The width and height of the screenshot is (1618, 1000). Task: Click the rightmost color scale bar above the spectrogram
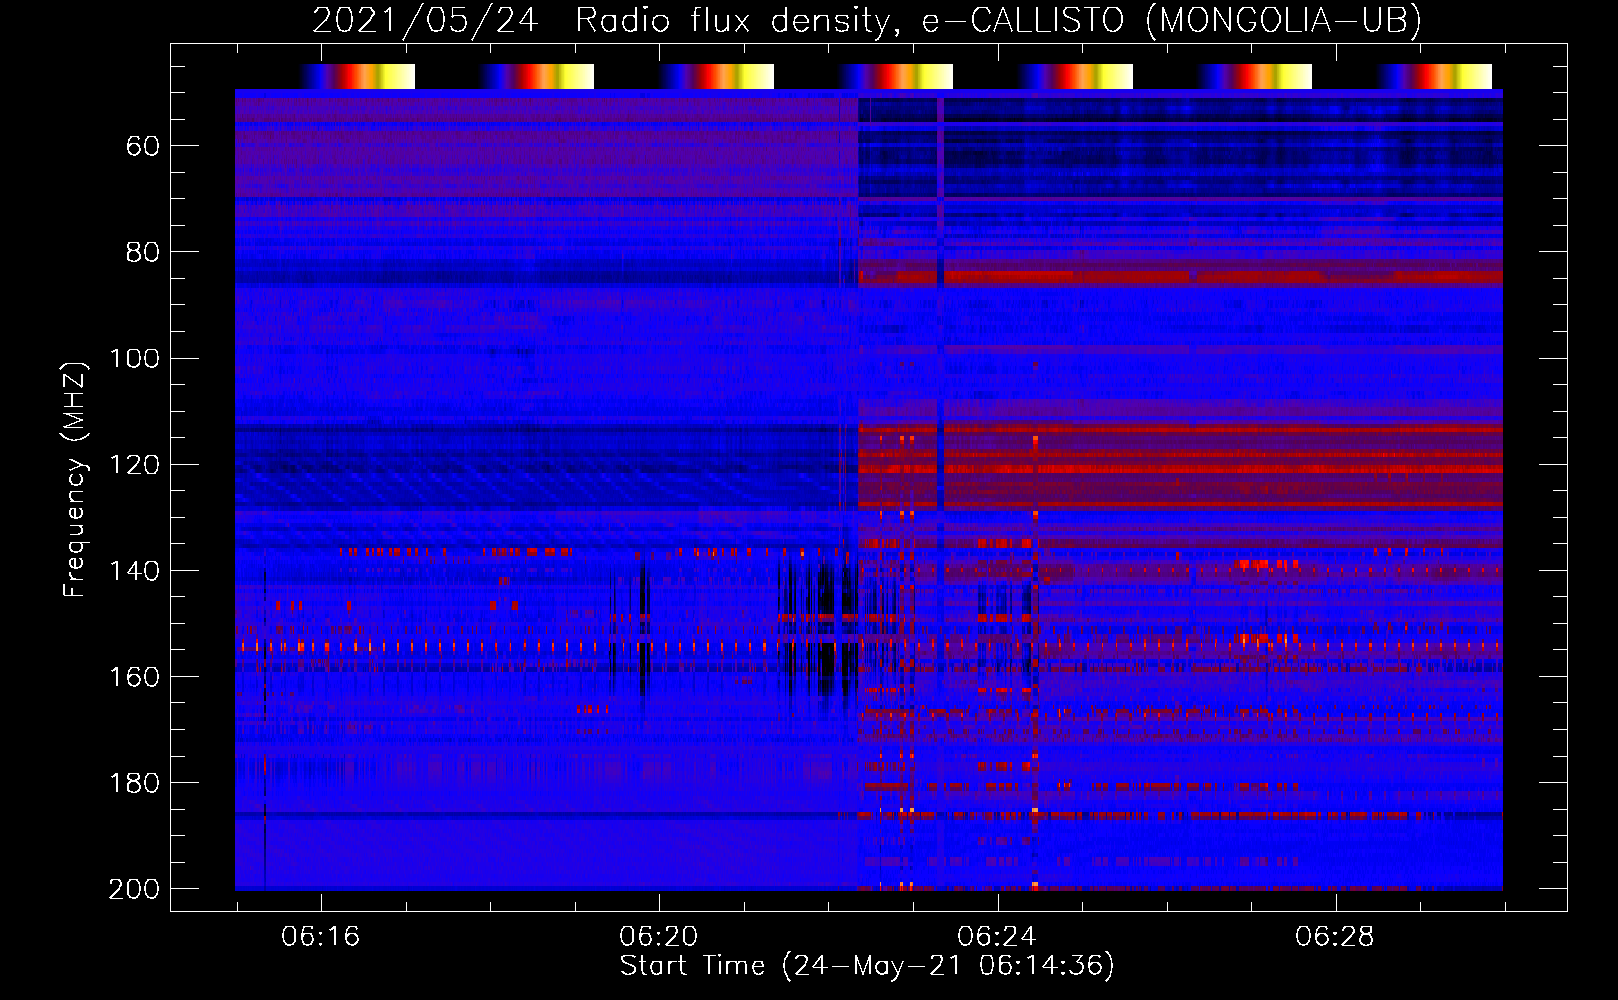[1435, 76]
